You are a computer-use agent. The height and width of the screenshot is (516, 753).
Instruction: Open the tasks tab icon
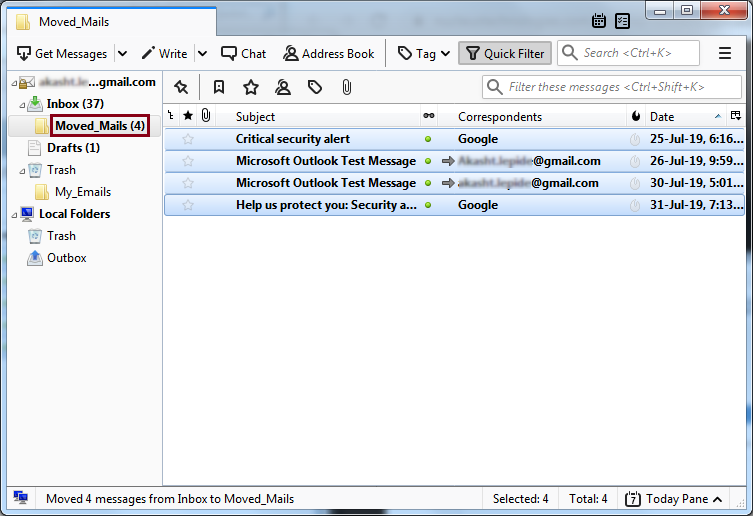click(x=622, y=21)
